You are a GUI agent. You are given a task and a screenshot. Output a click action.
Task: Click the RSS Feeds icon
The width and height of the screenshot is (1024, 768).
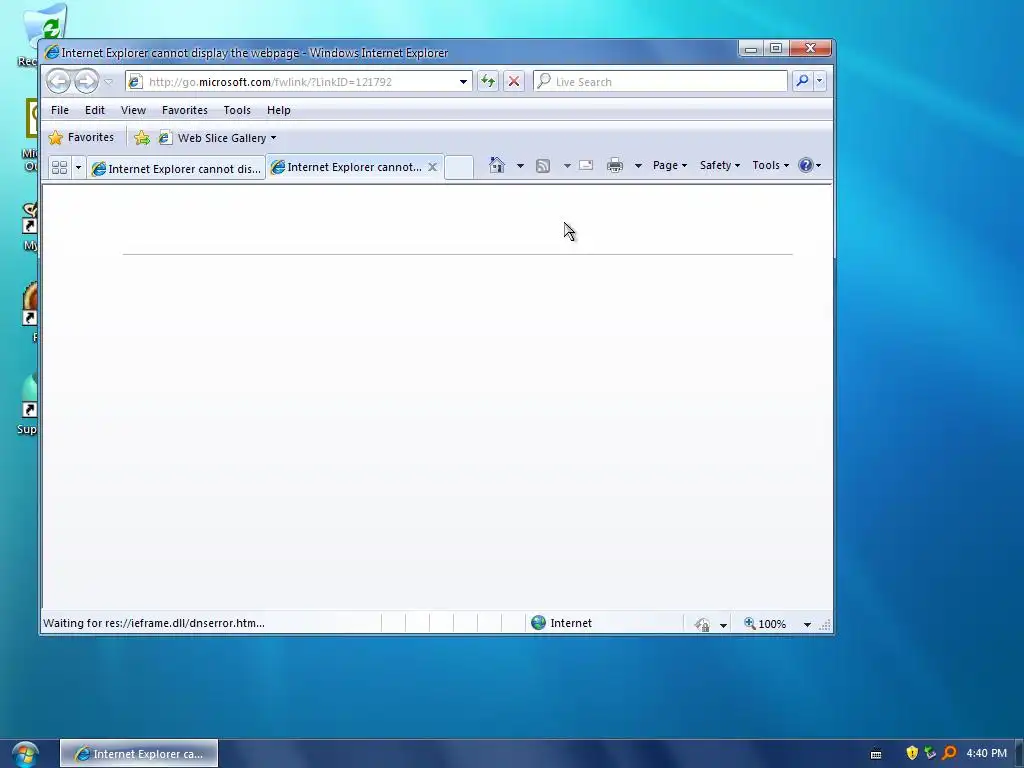point(543,165)
